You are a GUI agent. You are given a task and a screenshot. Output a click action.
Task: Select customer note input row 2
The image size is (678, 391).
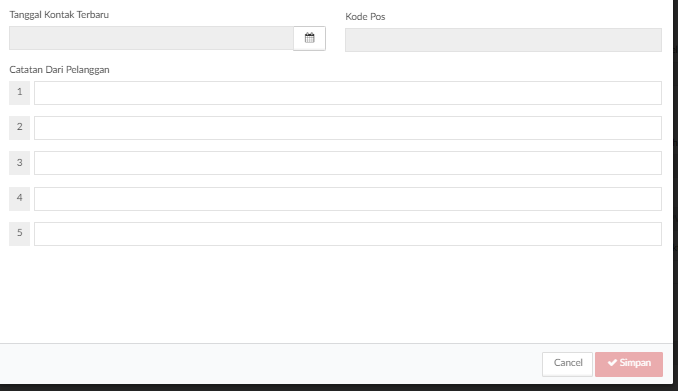[348, 128]
